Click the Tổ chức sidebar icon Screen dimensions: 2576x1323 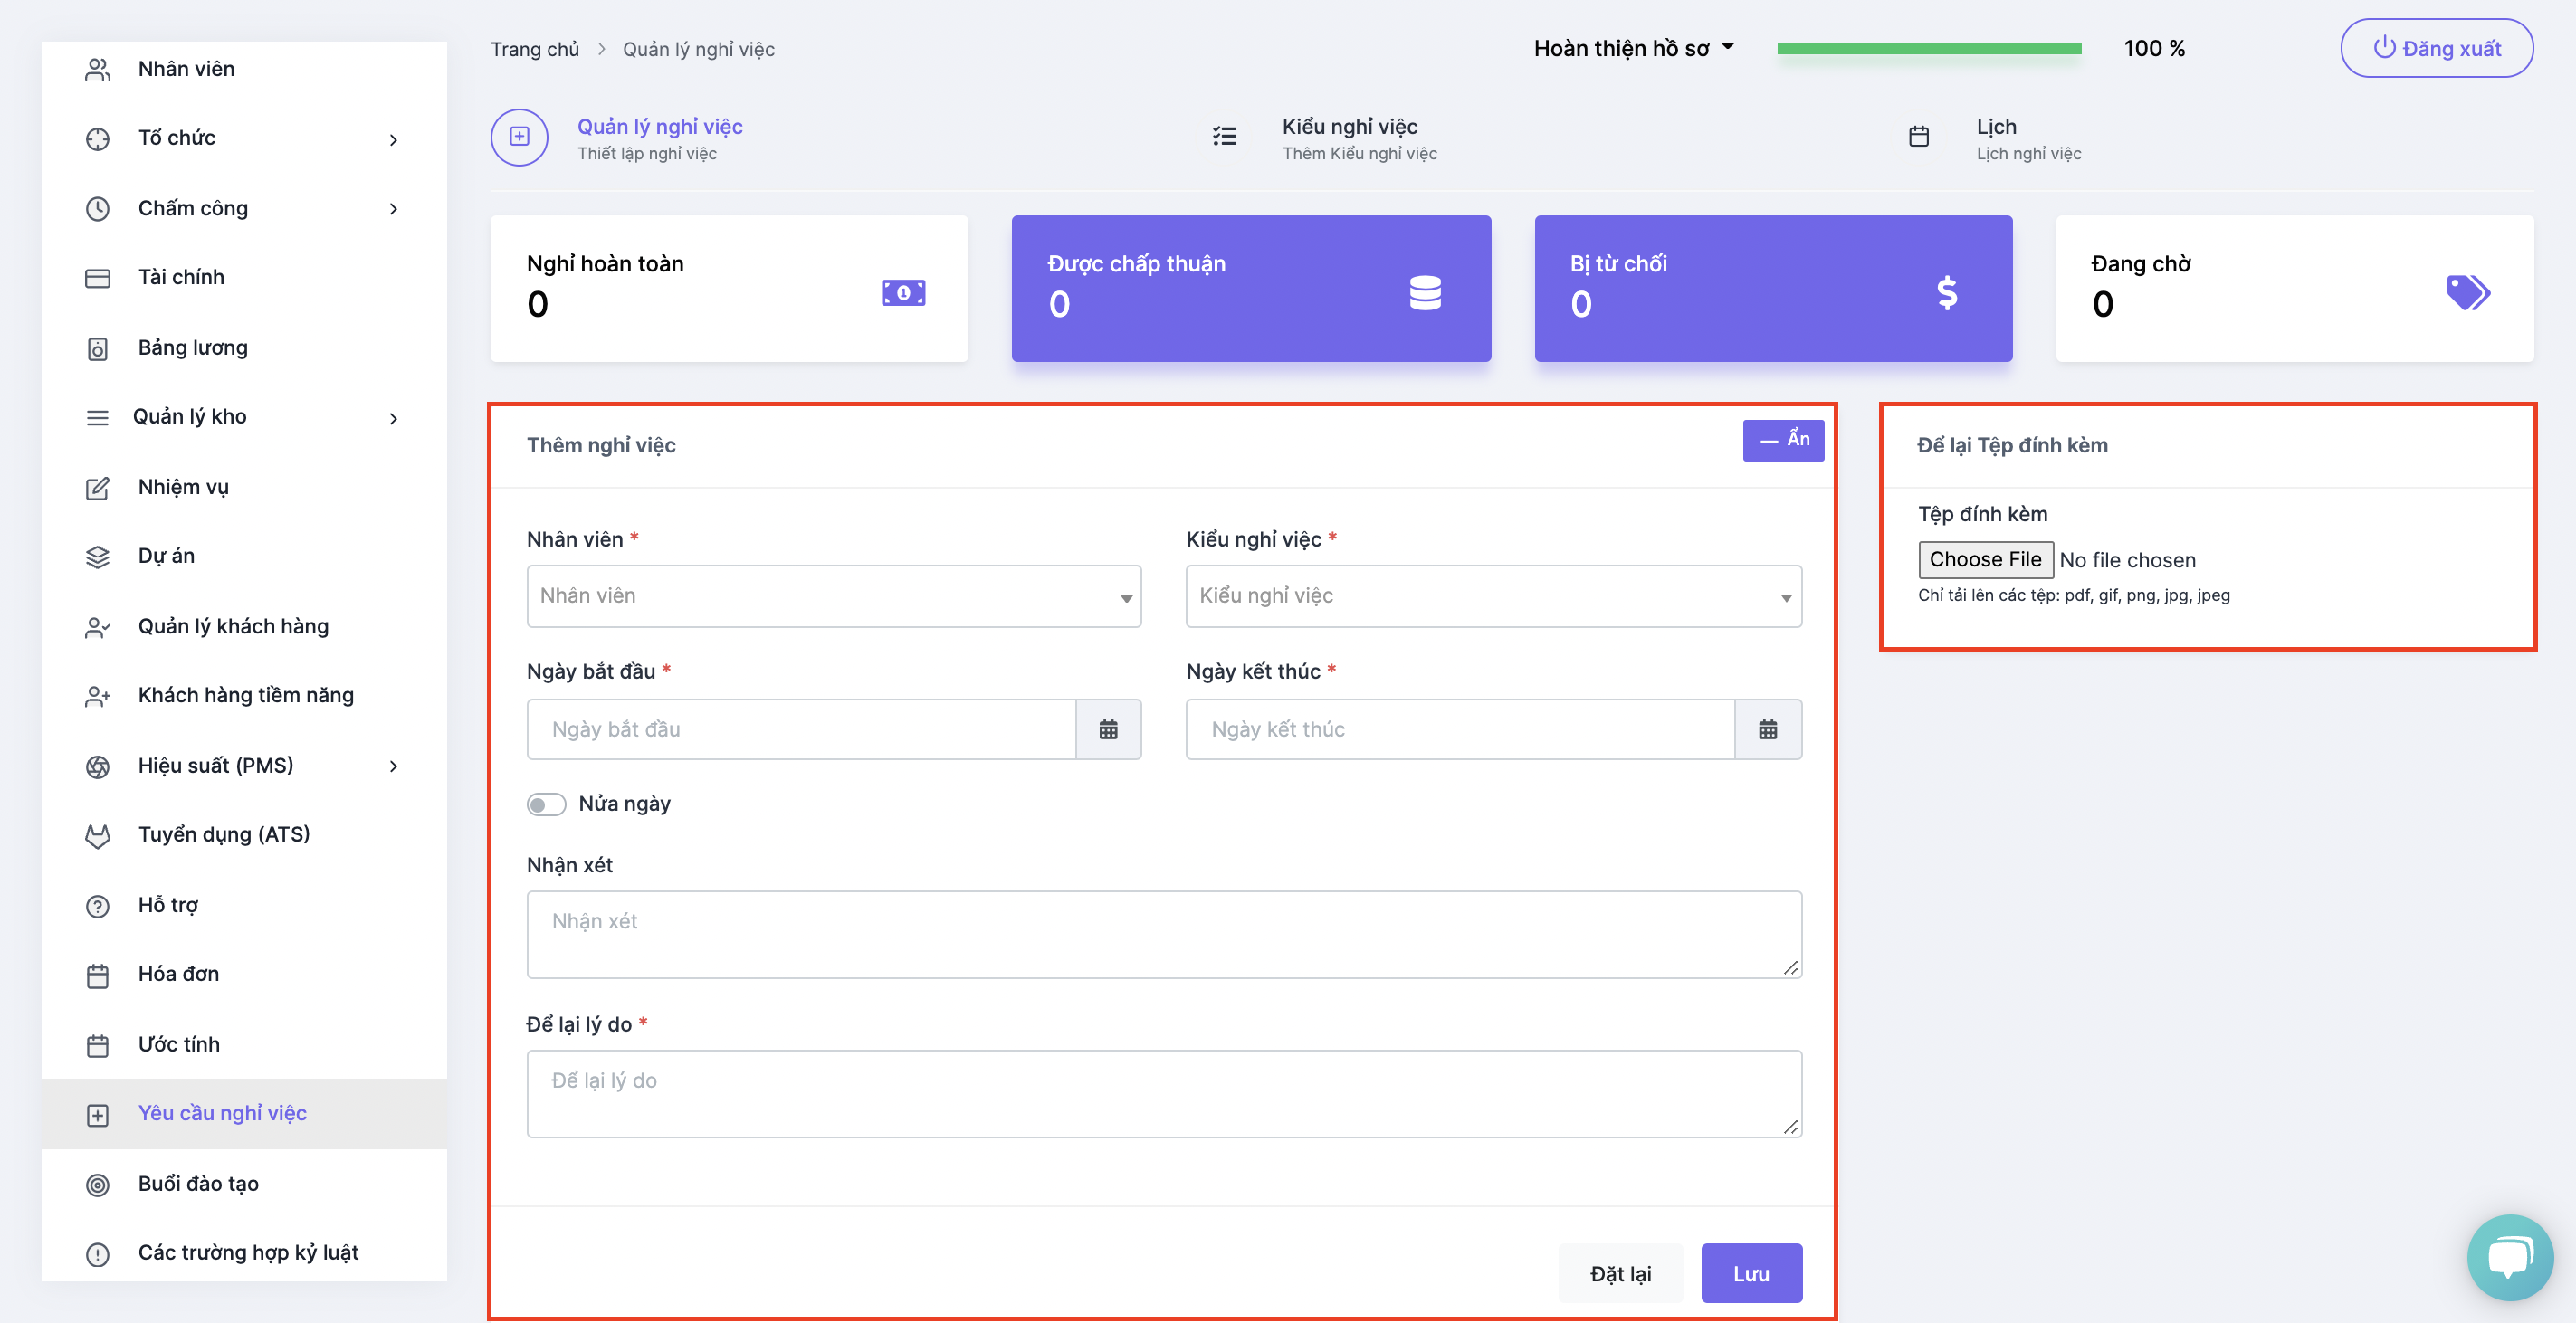pos(97,139)
